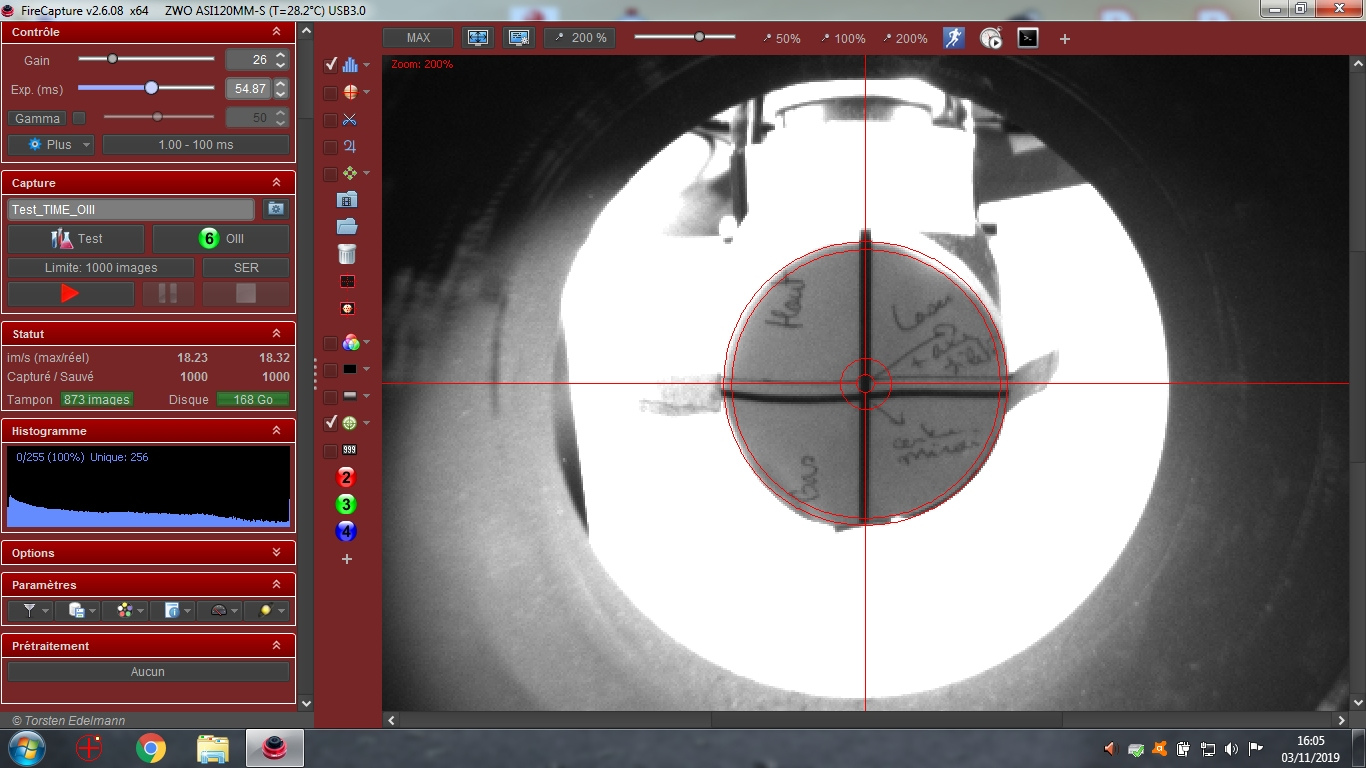Click the capture filename settings icon
1366x768 pixels.
pyautogui.click(x=275, y=209)
